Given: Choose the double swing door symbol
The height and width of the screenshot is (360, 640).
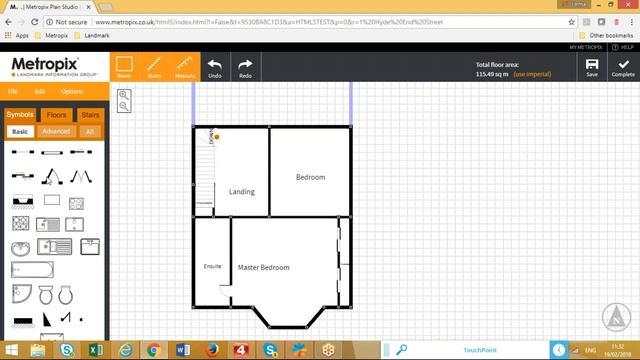Looking at the screenshot, I should click(x=81, y=177).
